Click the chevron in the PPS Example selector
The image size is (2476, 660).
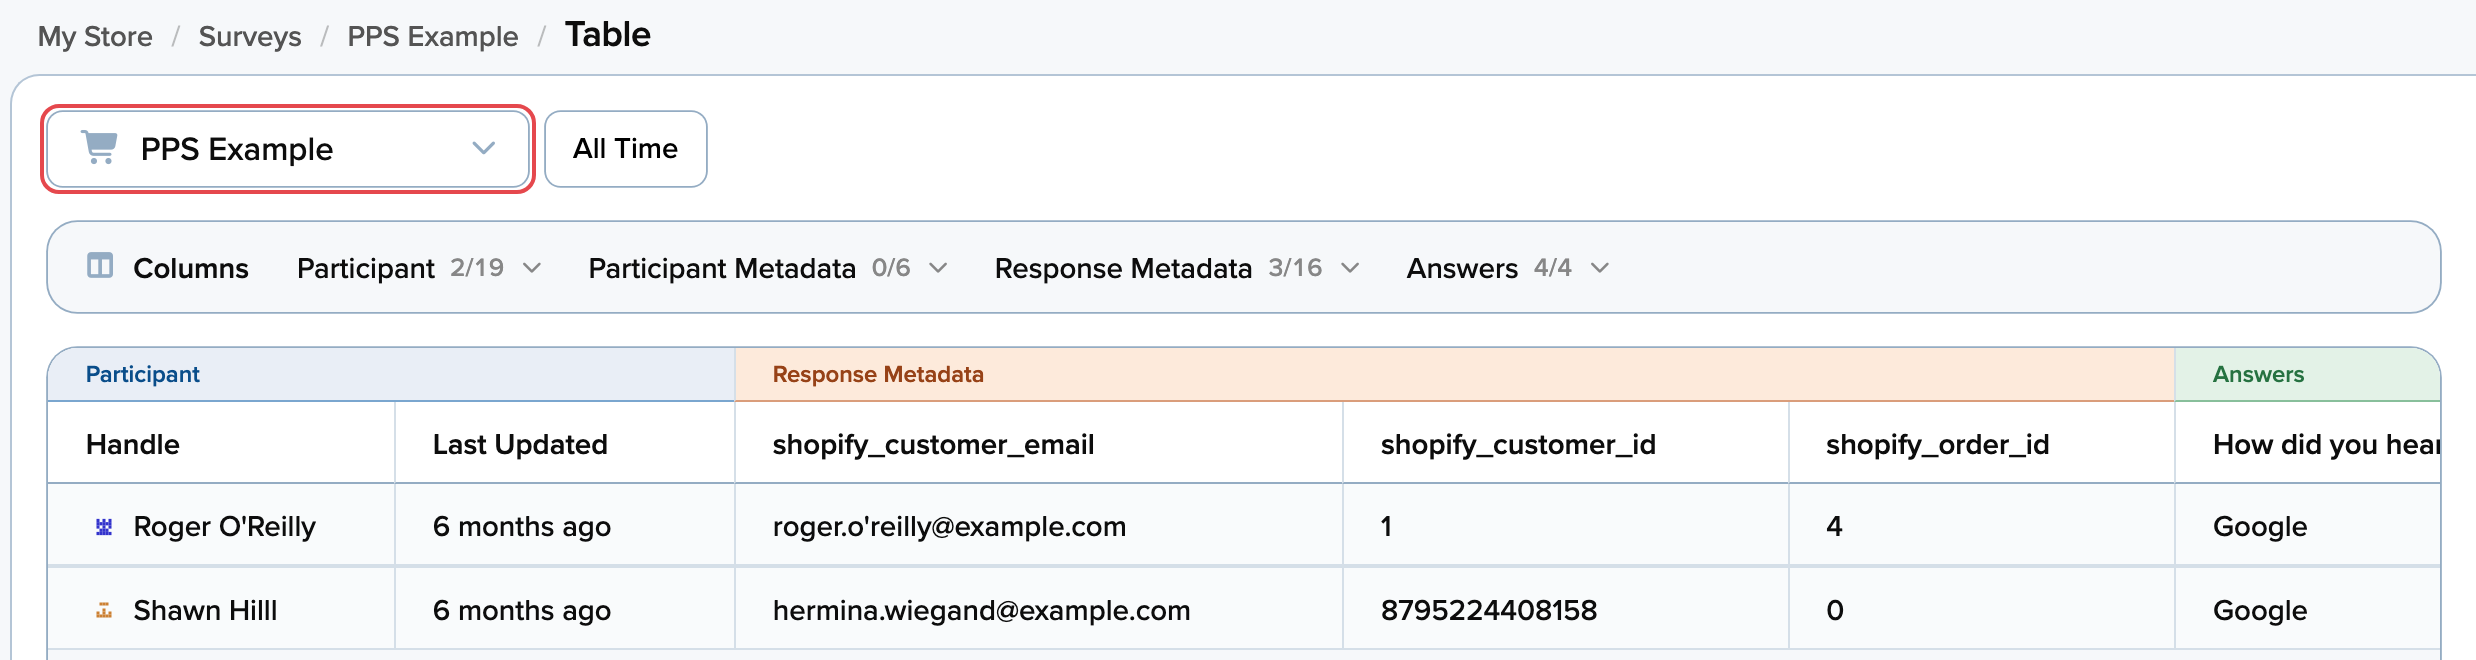(484, 148)
